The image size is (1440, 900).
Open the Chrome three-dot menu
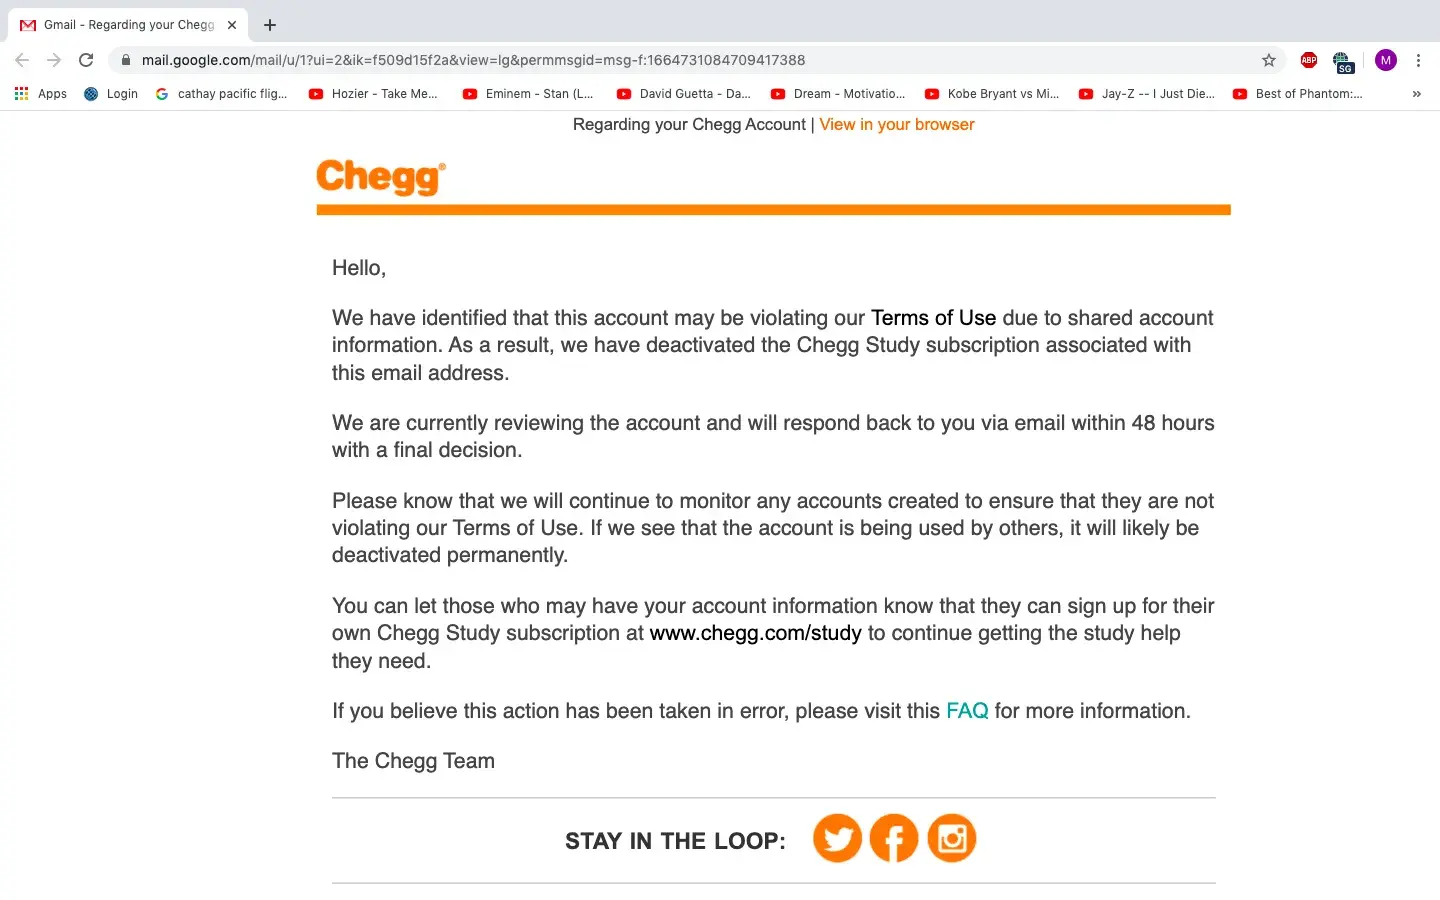click(1418, 60)
